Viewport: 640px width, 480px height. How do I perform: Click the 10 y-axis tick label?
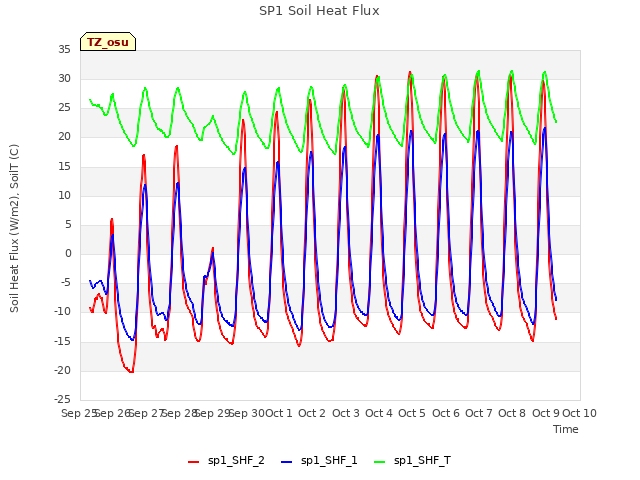click(x=64, y=195)
